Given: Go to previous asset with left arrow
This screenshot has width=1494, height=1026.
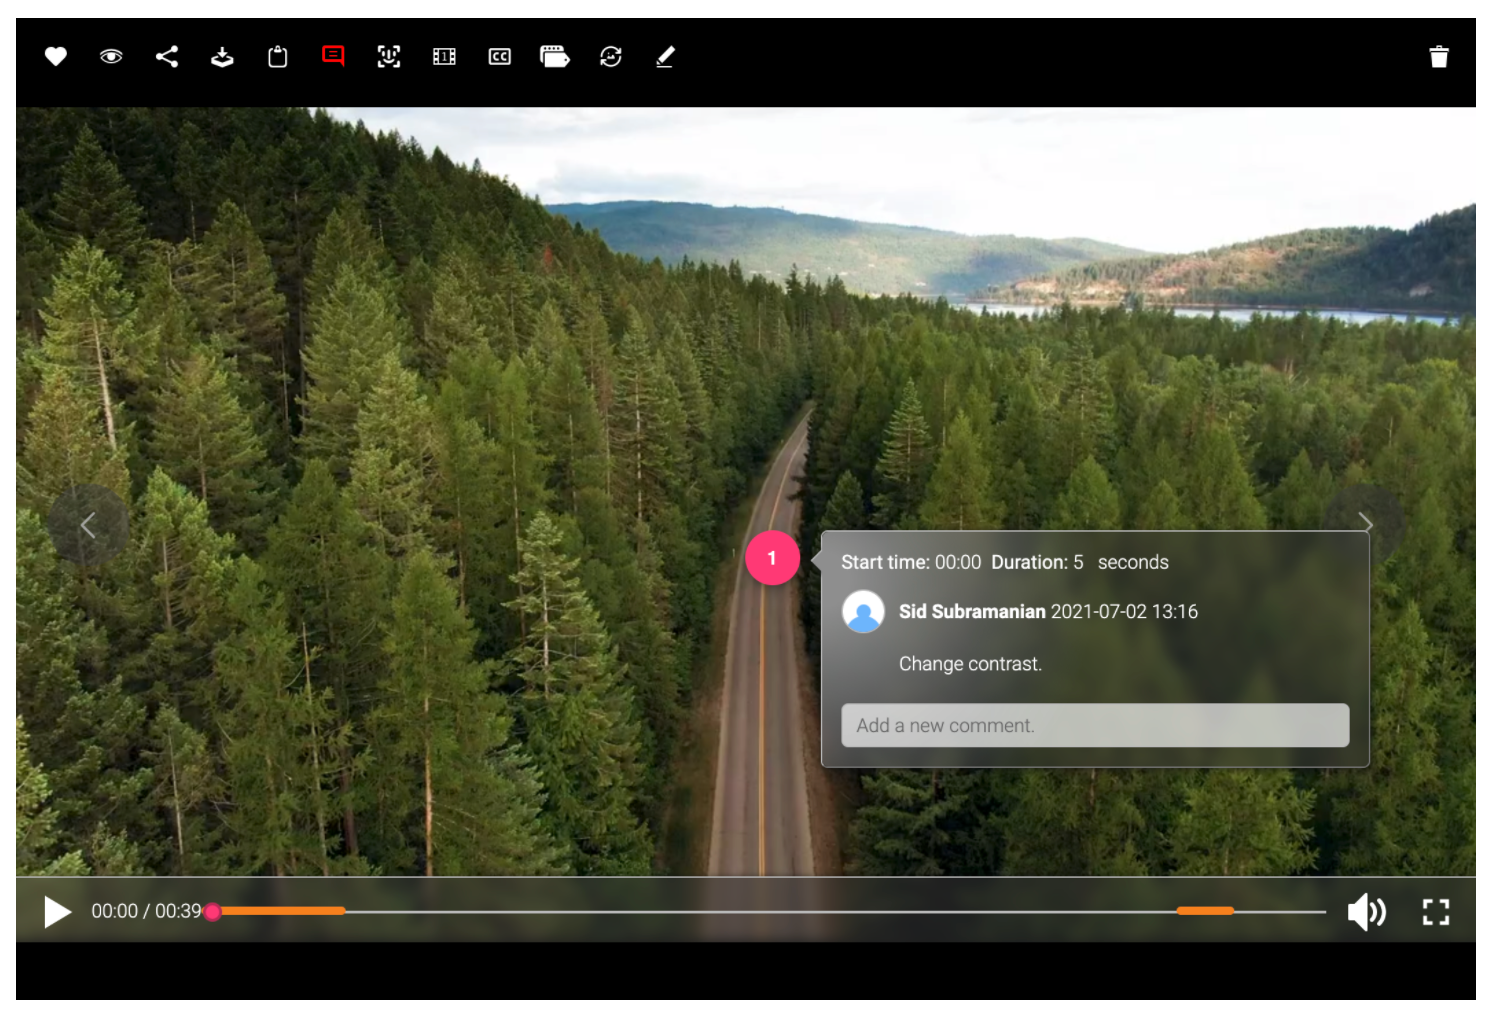Looking at the screenshot, I should point(88,525).
